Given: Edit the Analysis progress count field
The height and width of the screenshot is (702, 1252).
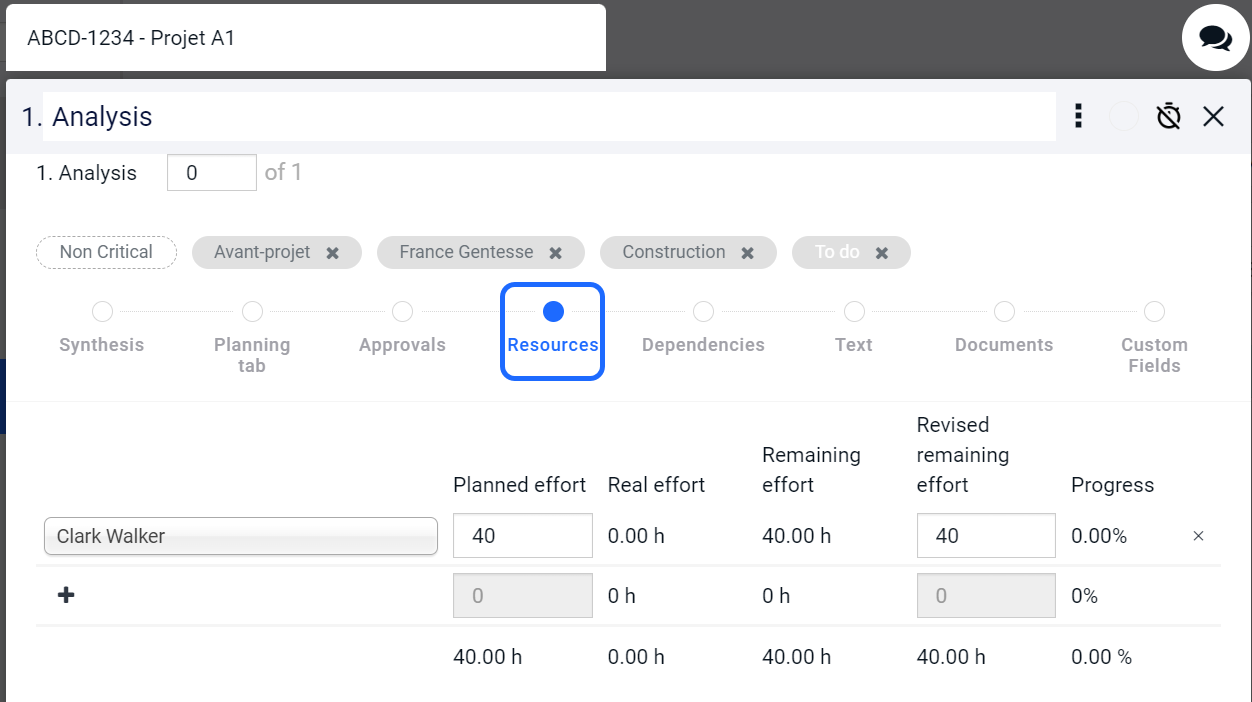Looking at the screenshot, I should tap(212, 173).
